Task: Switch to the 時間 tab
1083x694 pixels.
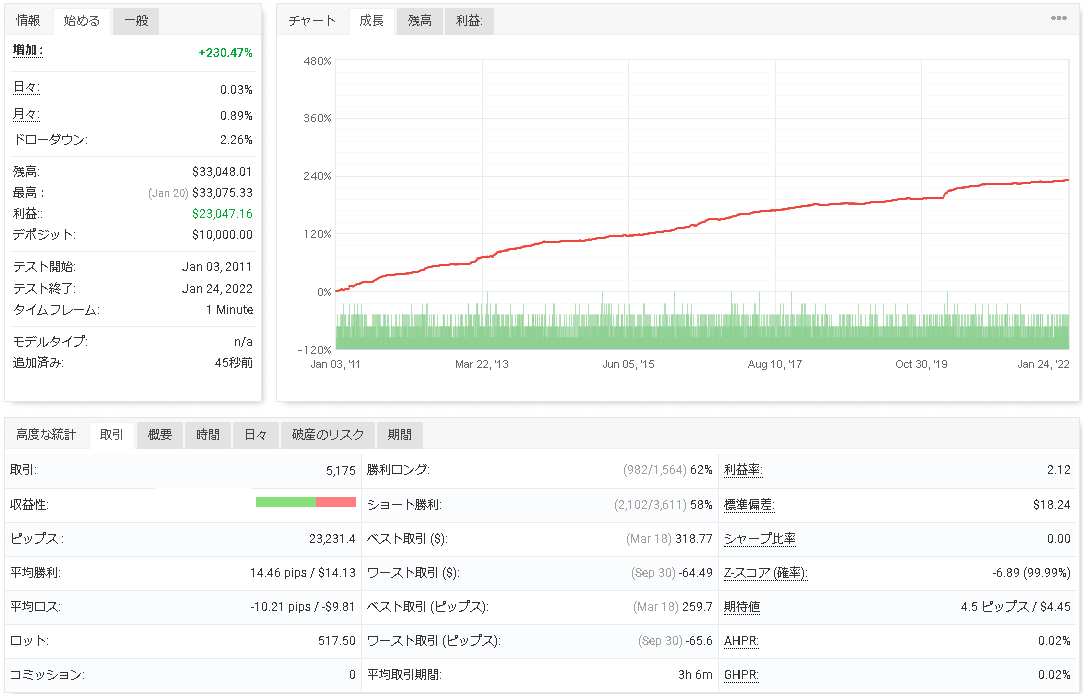Action: click(208, 434)
